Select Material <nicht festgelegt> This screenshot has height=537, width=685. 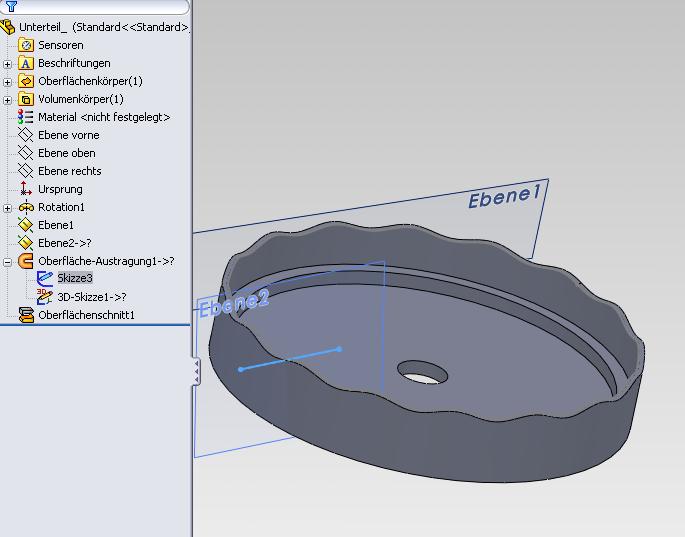click(x=104, y=117)
